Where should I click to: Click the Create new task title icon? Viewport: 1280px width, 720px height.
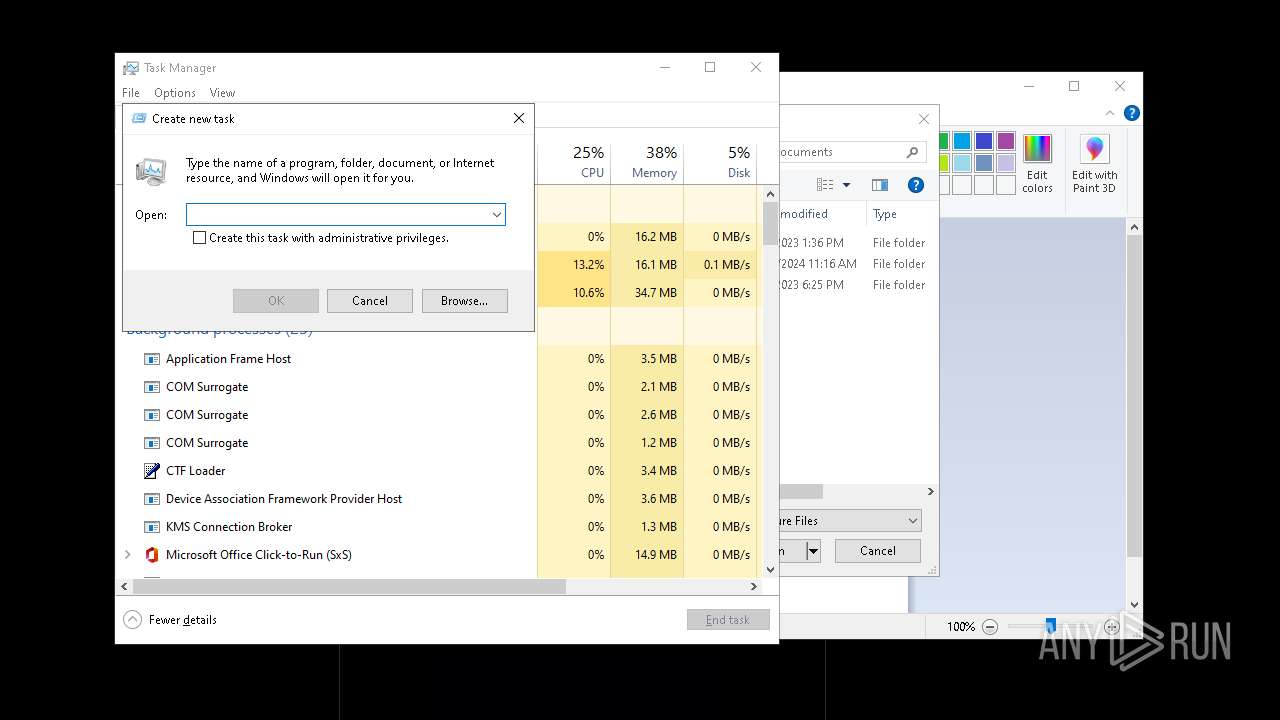click(139, 118)
